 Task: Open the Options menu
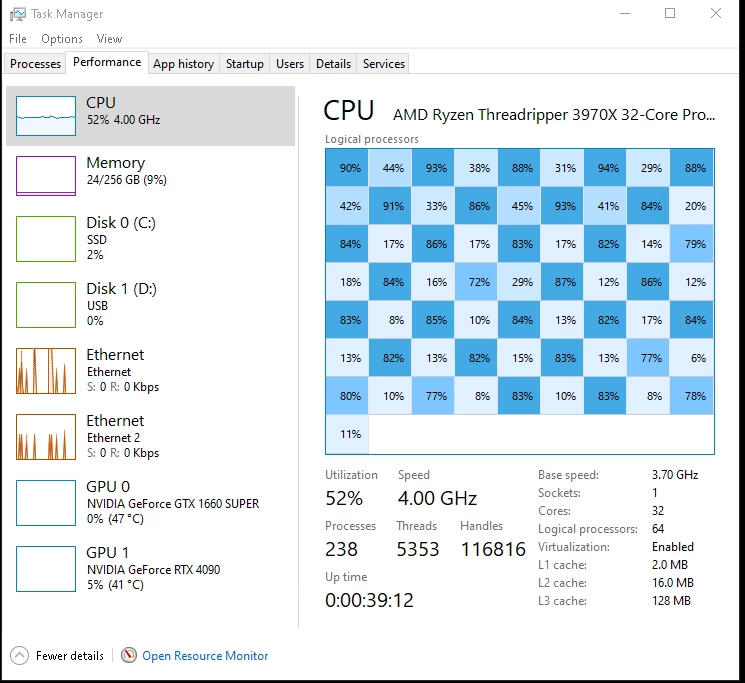[62, 39]
